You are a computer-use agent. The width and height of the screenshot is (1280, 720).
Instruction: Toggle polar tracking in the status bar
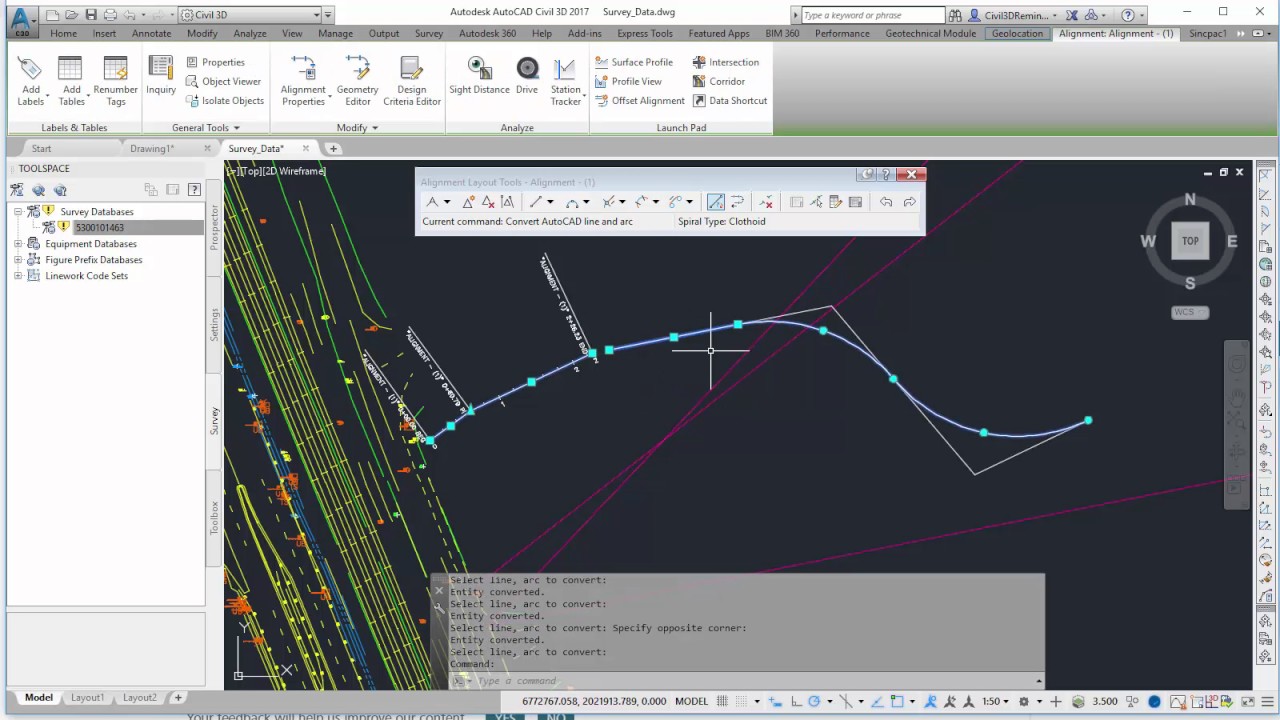coord(815,701)
